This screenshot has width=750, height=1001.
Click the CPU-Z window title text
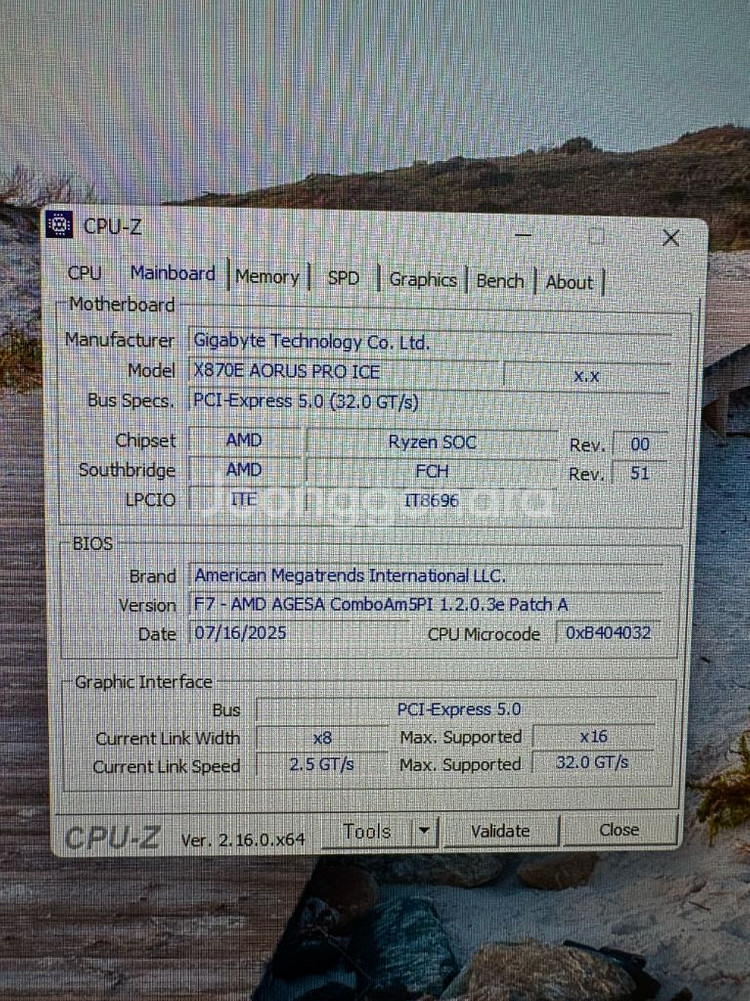[x=112, y=227]
